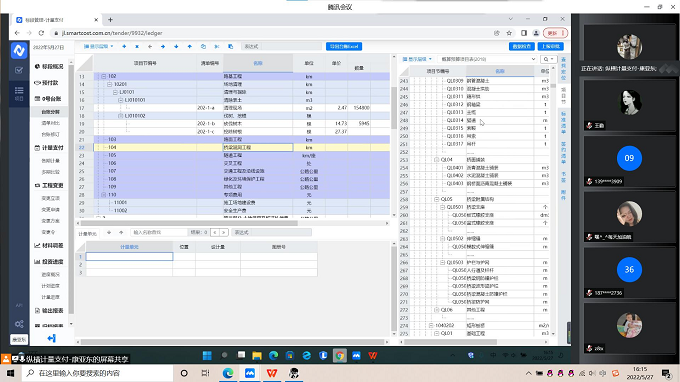Open 显示层级 dropdown in right panel

point(417,59)
